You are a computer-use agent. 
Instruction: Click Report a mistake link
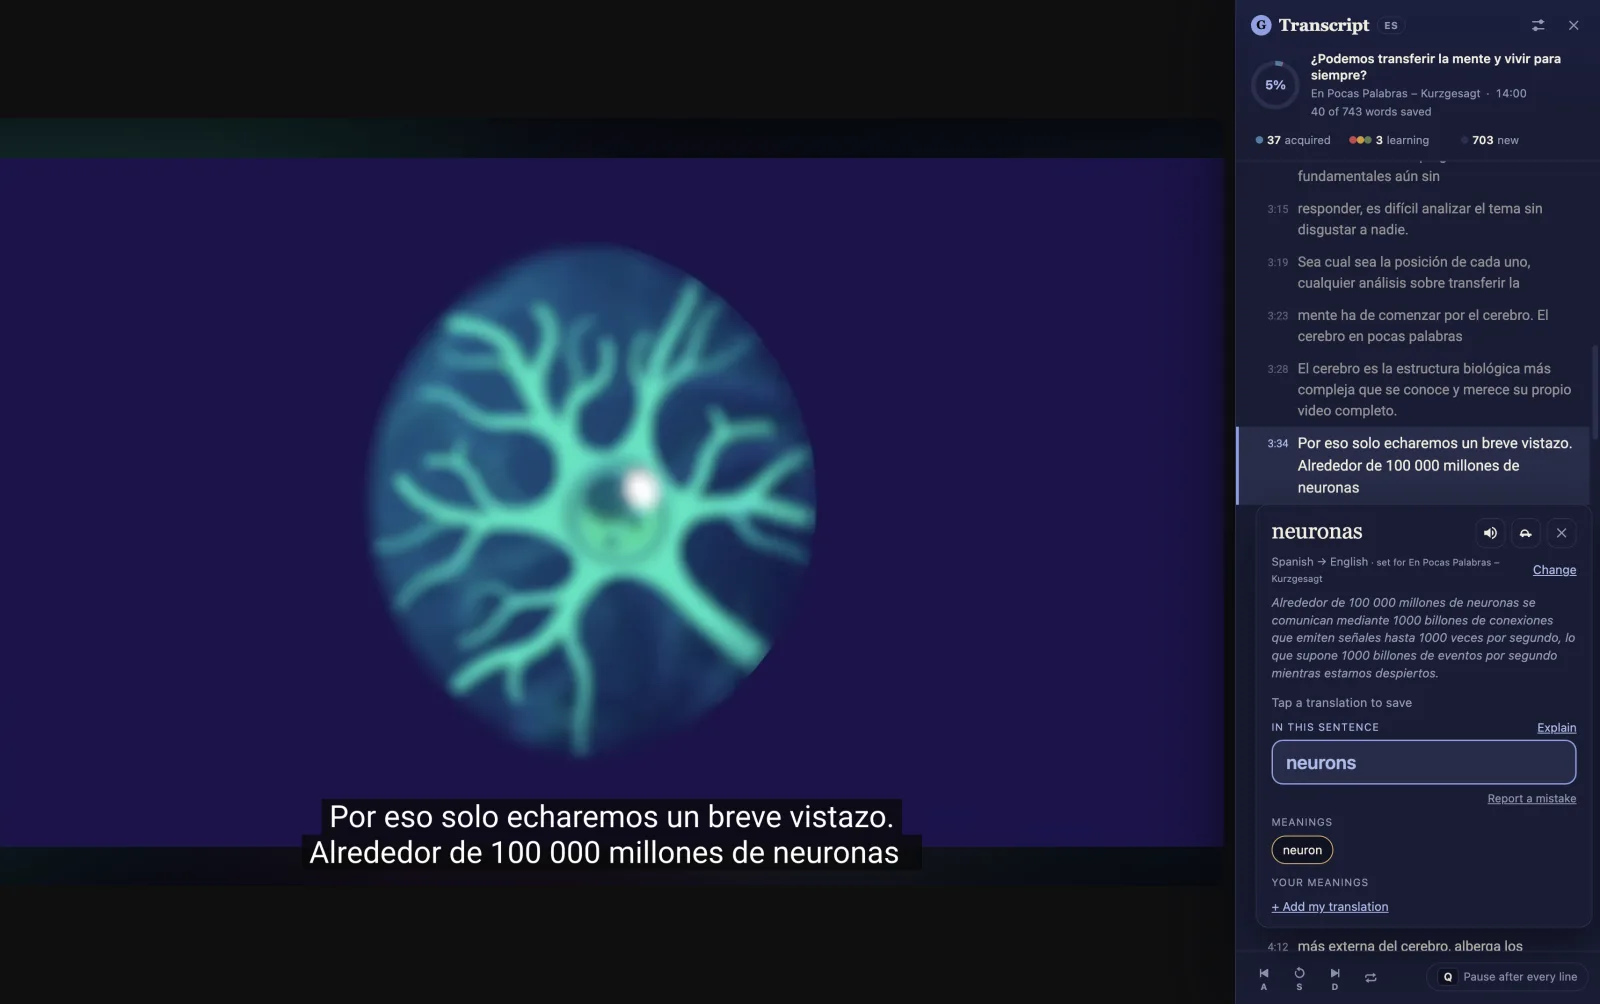pyautogui.click(x=1531, y=798)
